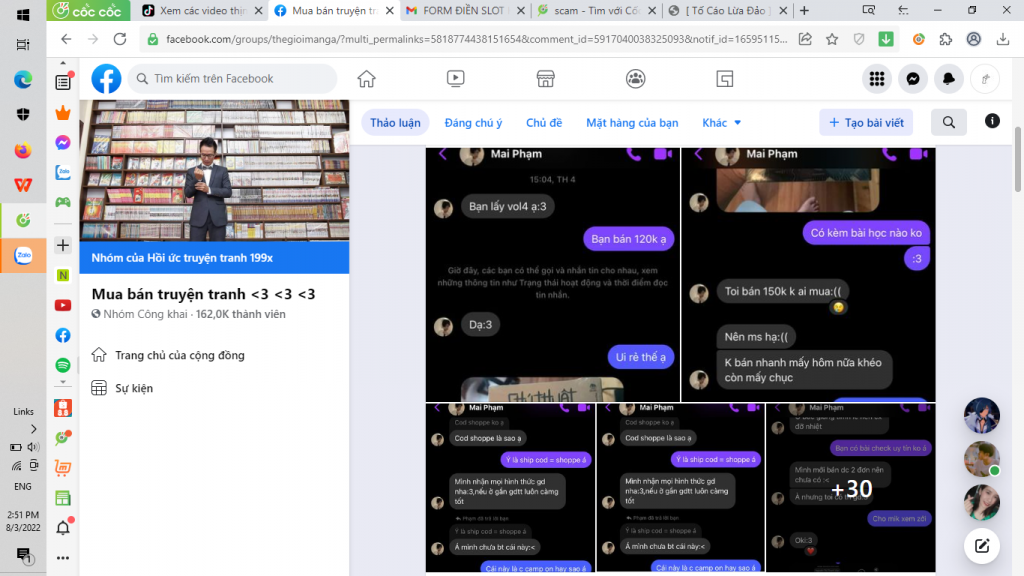
Task: Open the account profile dropdown
Action: coord(985,79)
